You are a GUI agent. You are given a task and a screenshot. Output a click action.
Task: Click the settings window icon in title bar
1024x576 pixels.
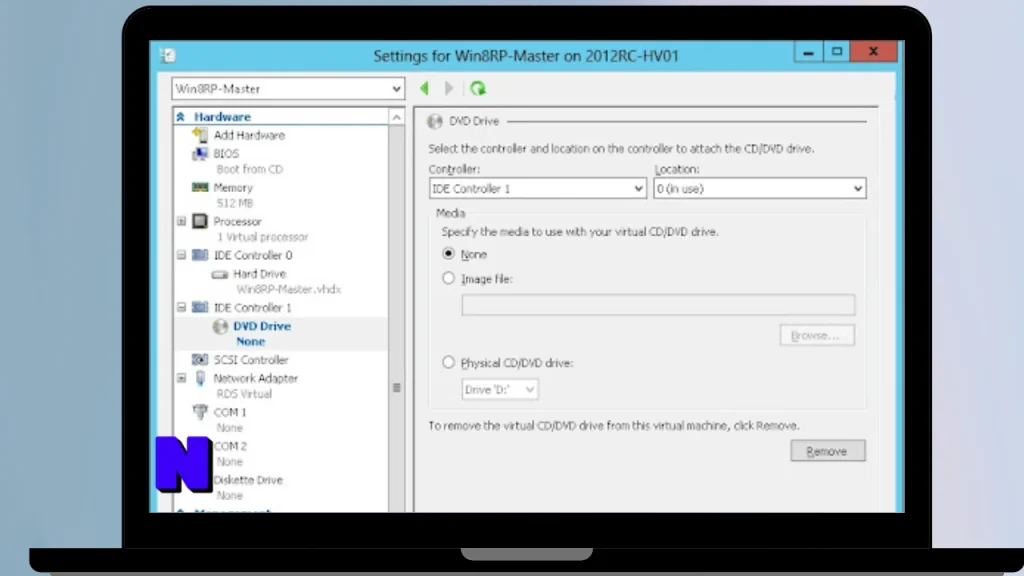(x=168, y=56)
